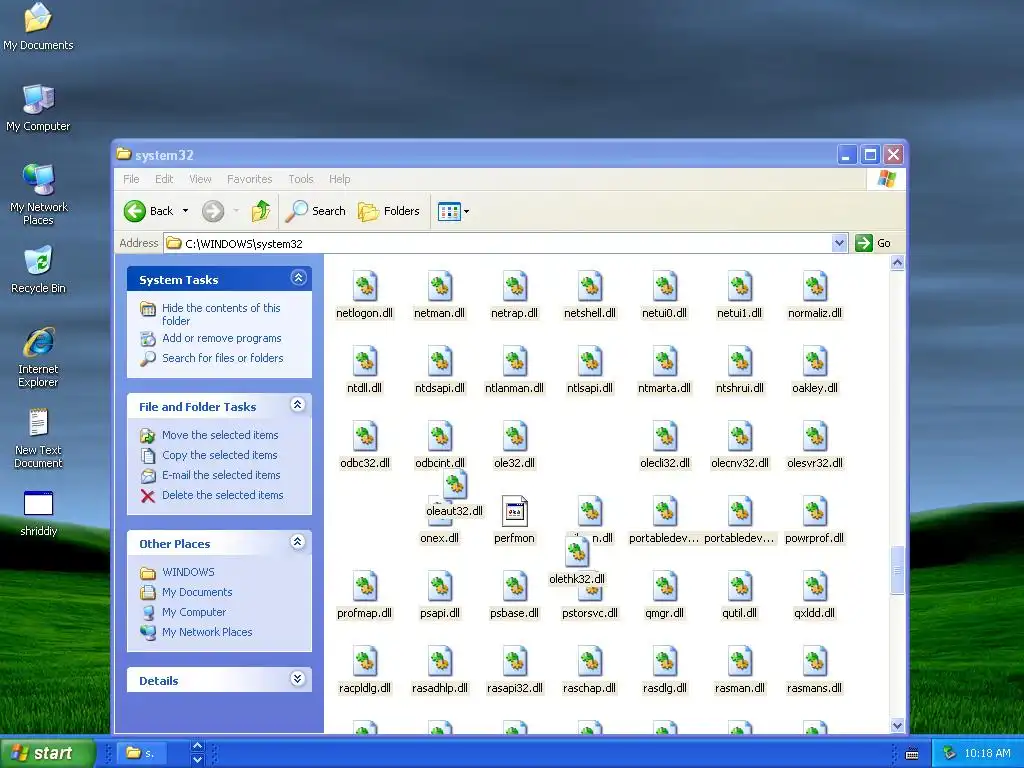Click the scrollbar up arrow in file list
The image size is (1024, 768).
pyautogui.click(x=897, y=263)
